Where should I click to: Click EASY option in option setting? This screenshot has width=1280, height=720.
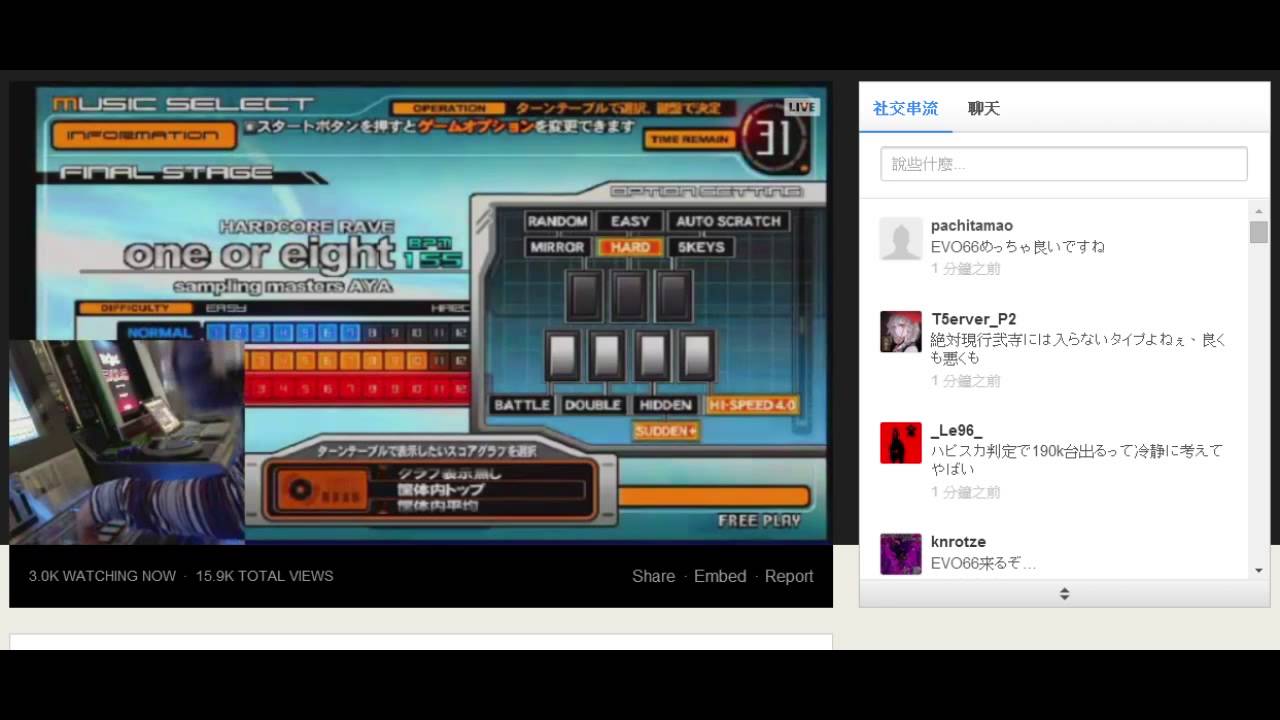(630, 221)
